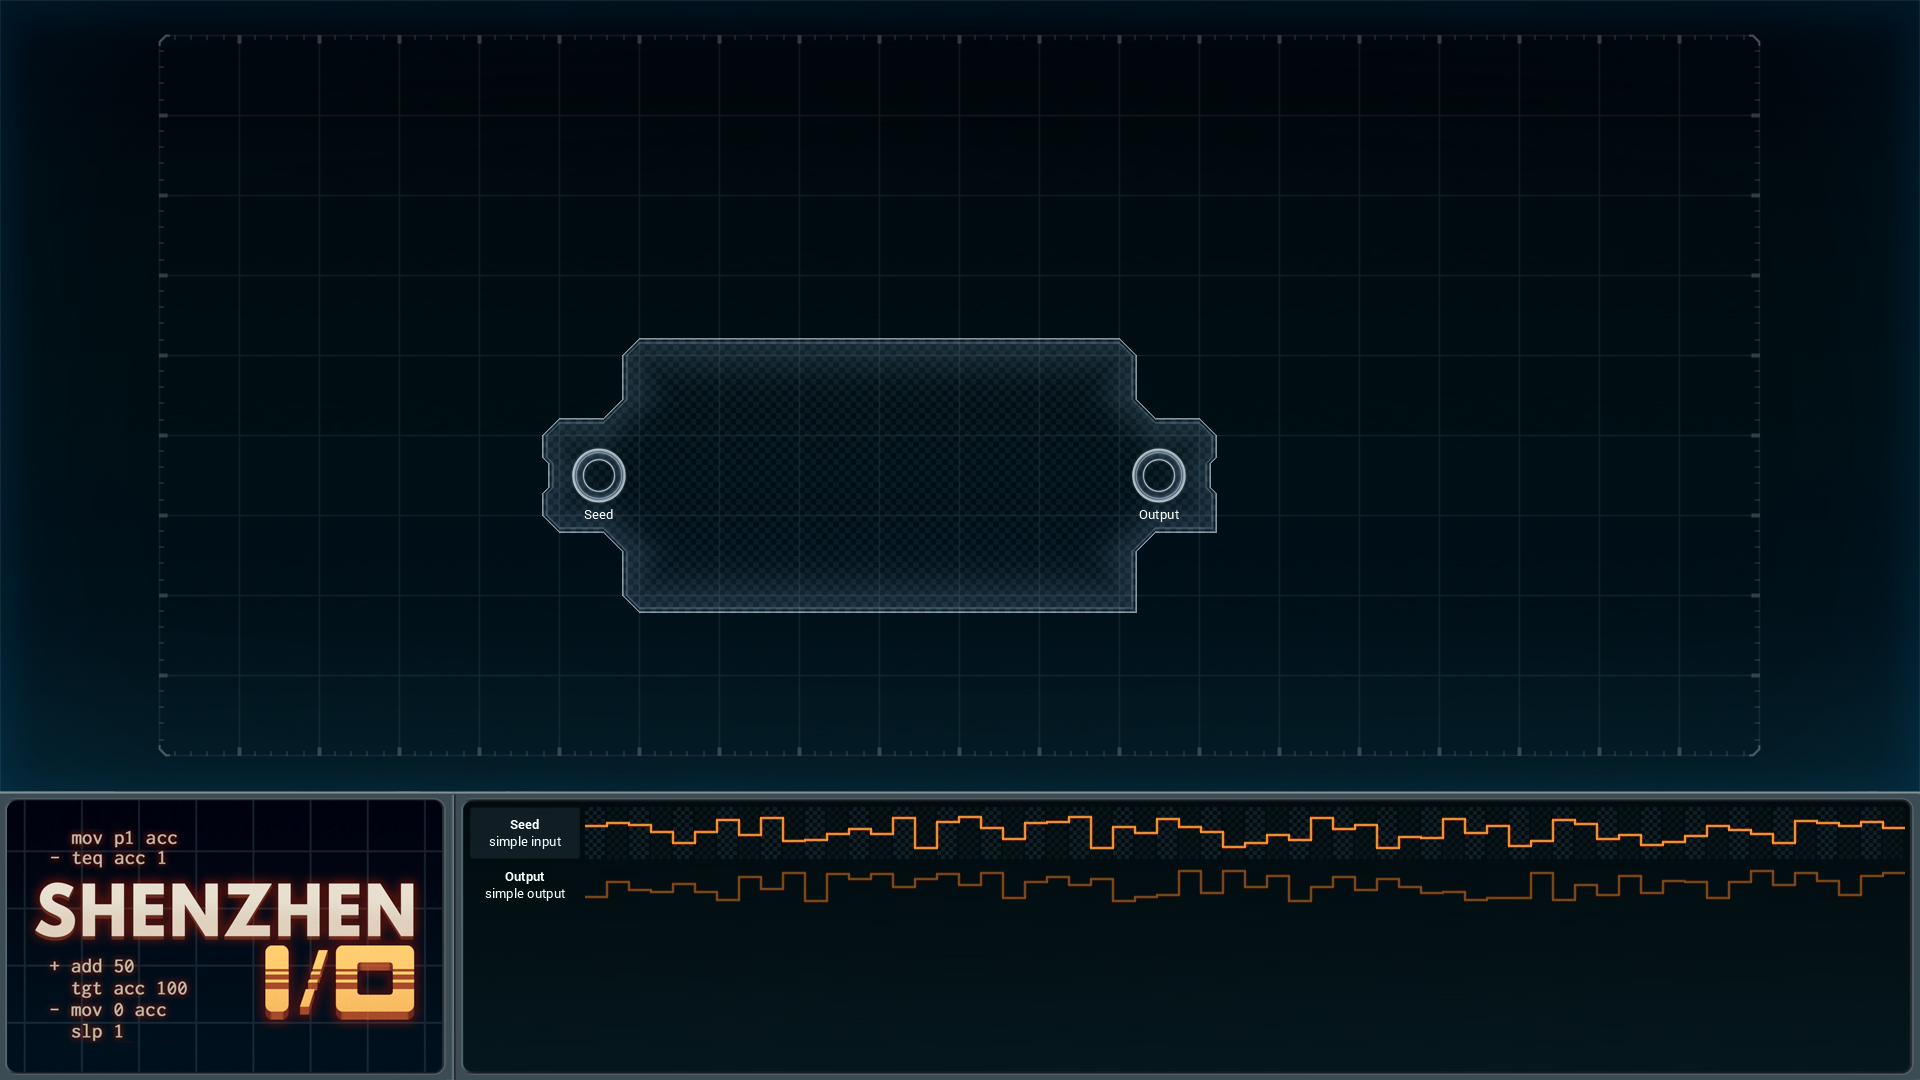
Task: Click the Seed text label under pin
Action: (x=598, y=515)
